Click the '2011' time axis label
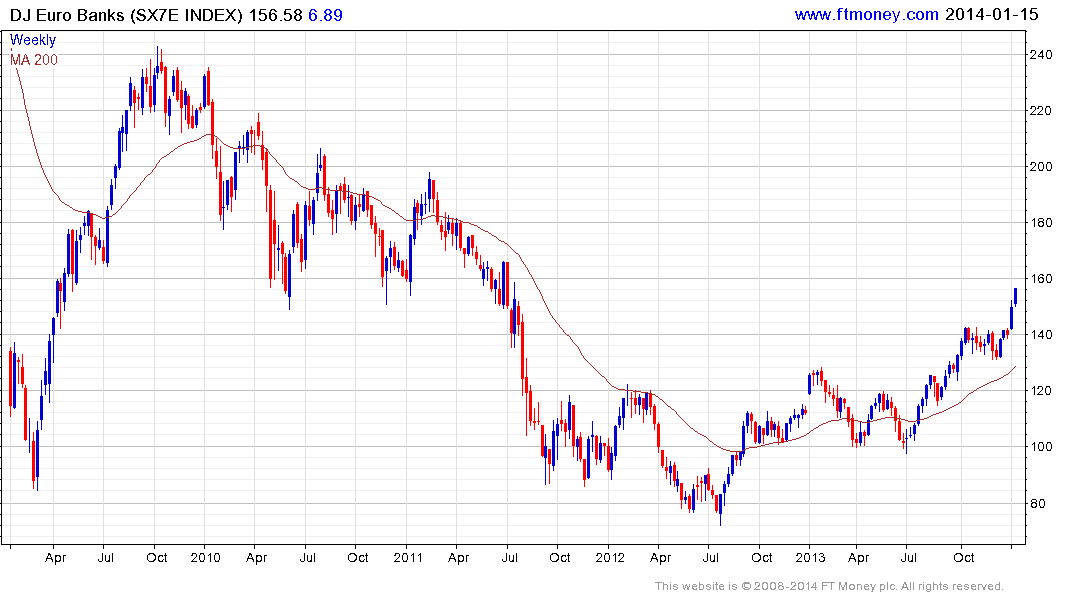The height and width of the screenshot is (600, 1075). click(408, 557)
